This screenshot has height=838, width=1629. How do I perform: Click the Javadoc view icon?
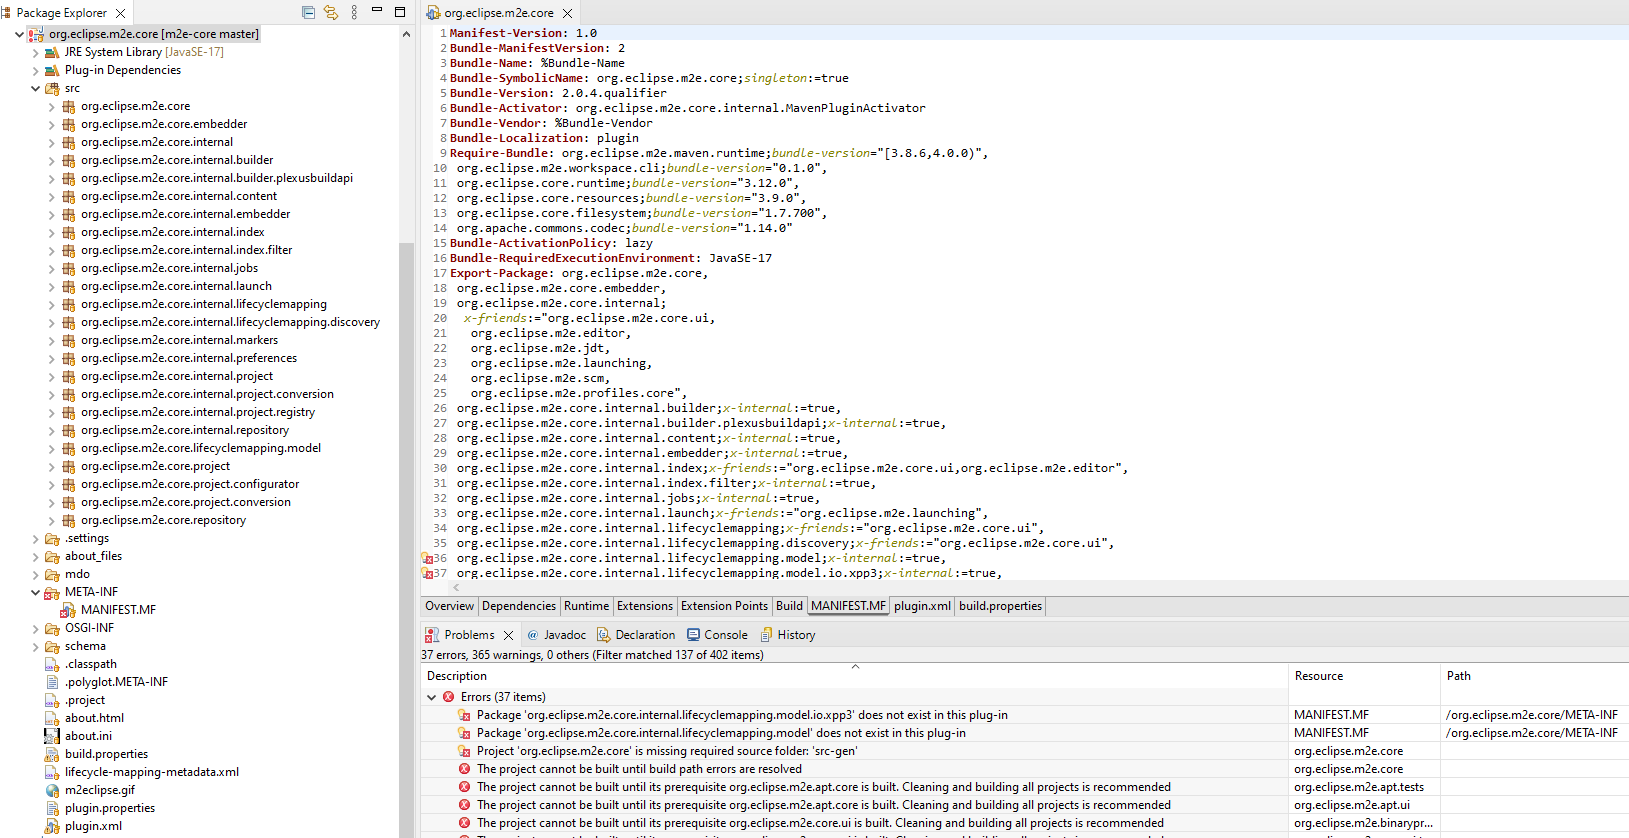(x=533, y=635)
